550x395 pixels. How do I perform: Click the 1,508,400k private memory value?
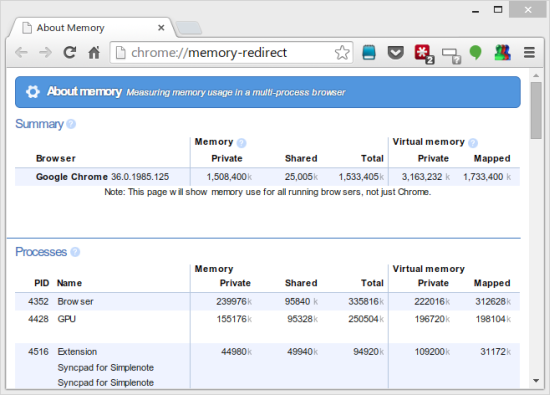[x=229, y=176]
